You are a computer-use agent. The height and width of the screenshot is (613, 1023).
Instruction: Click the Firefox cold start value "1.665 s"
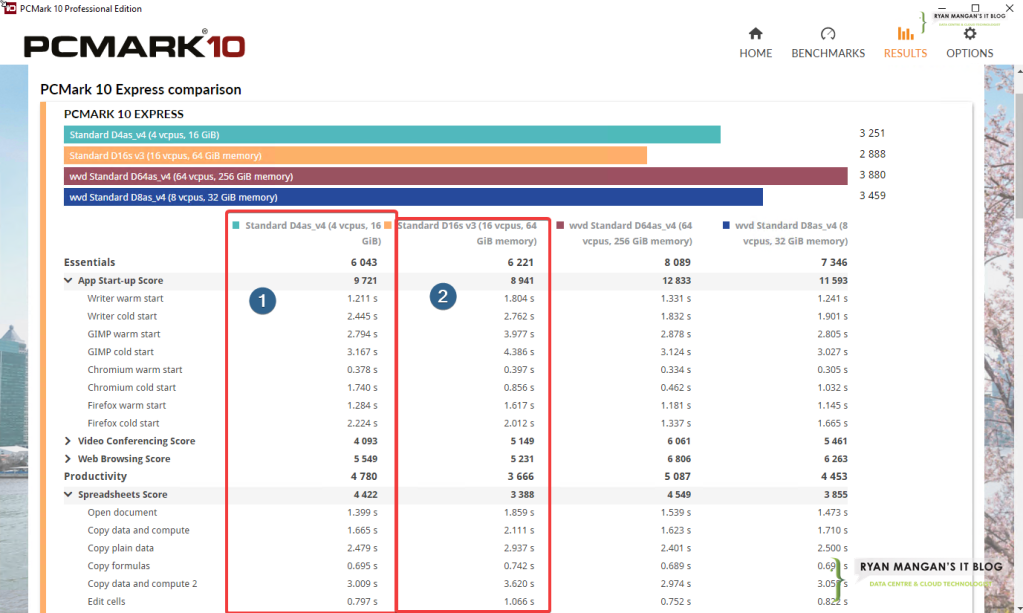[x=832, y=423]
